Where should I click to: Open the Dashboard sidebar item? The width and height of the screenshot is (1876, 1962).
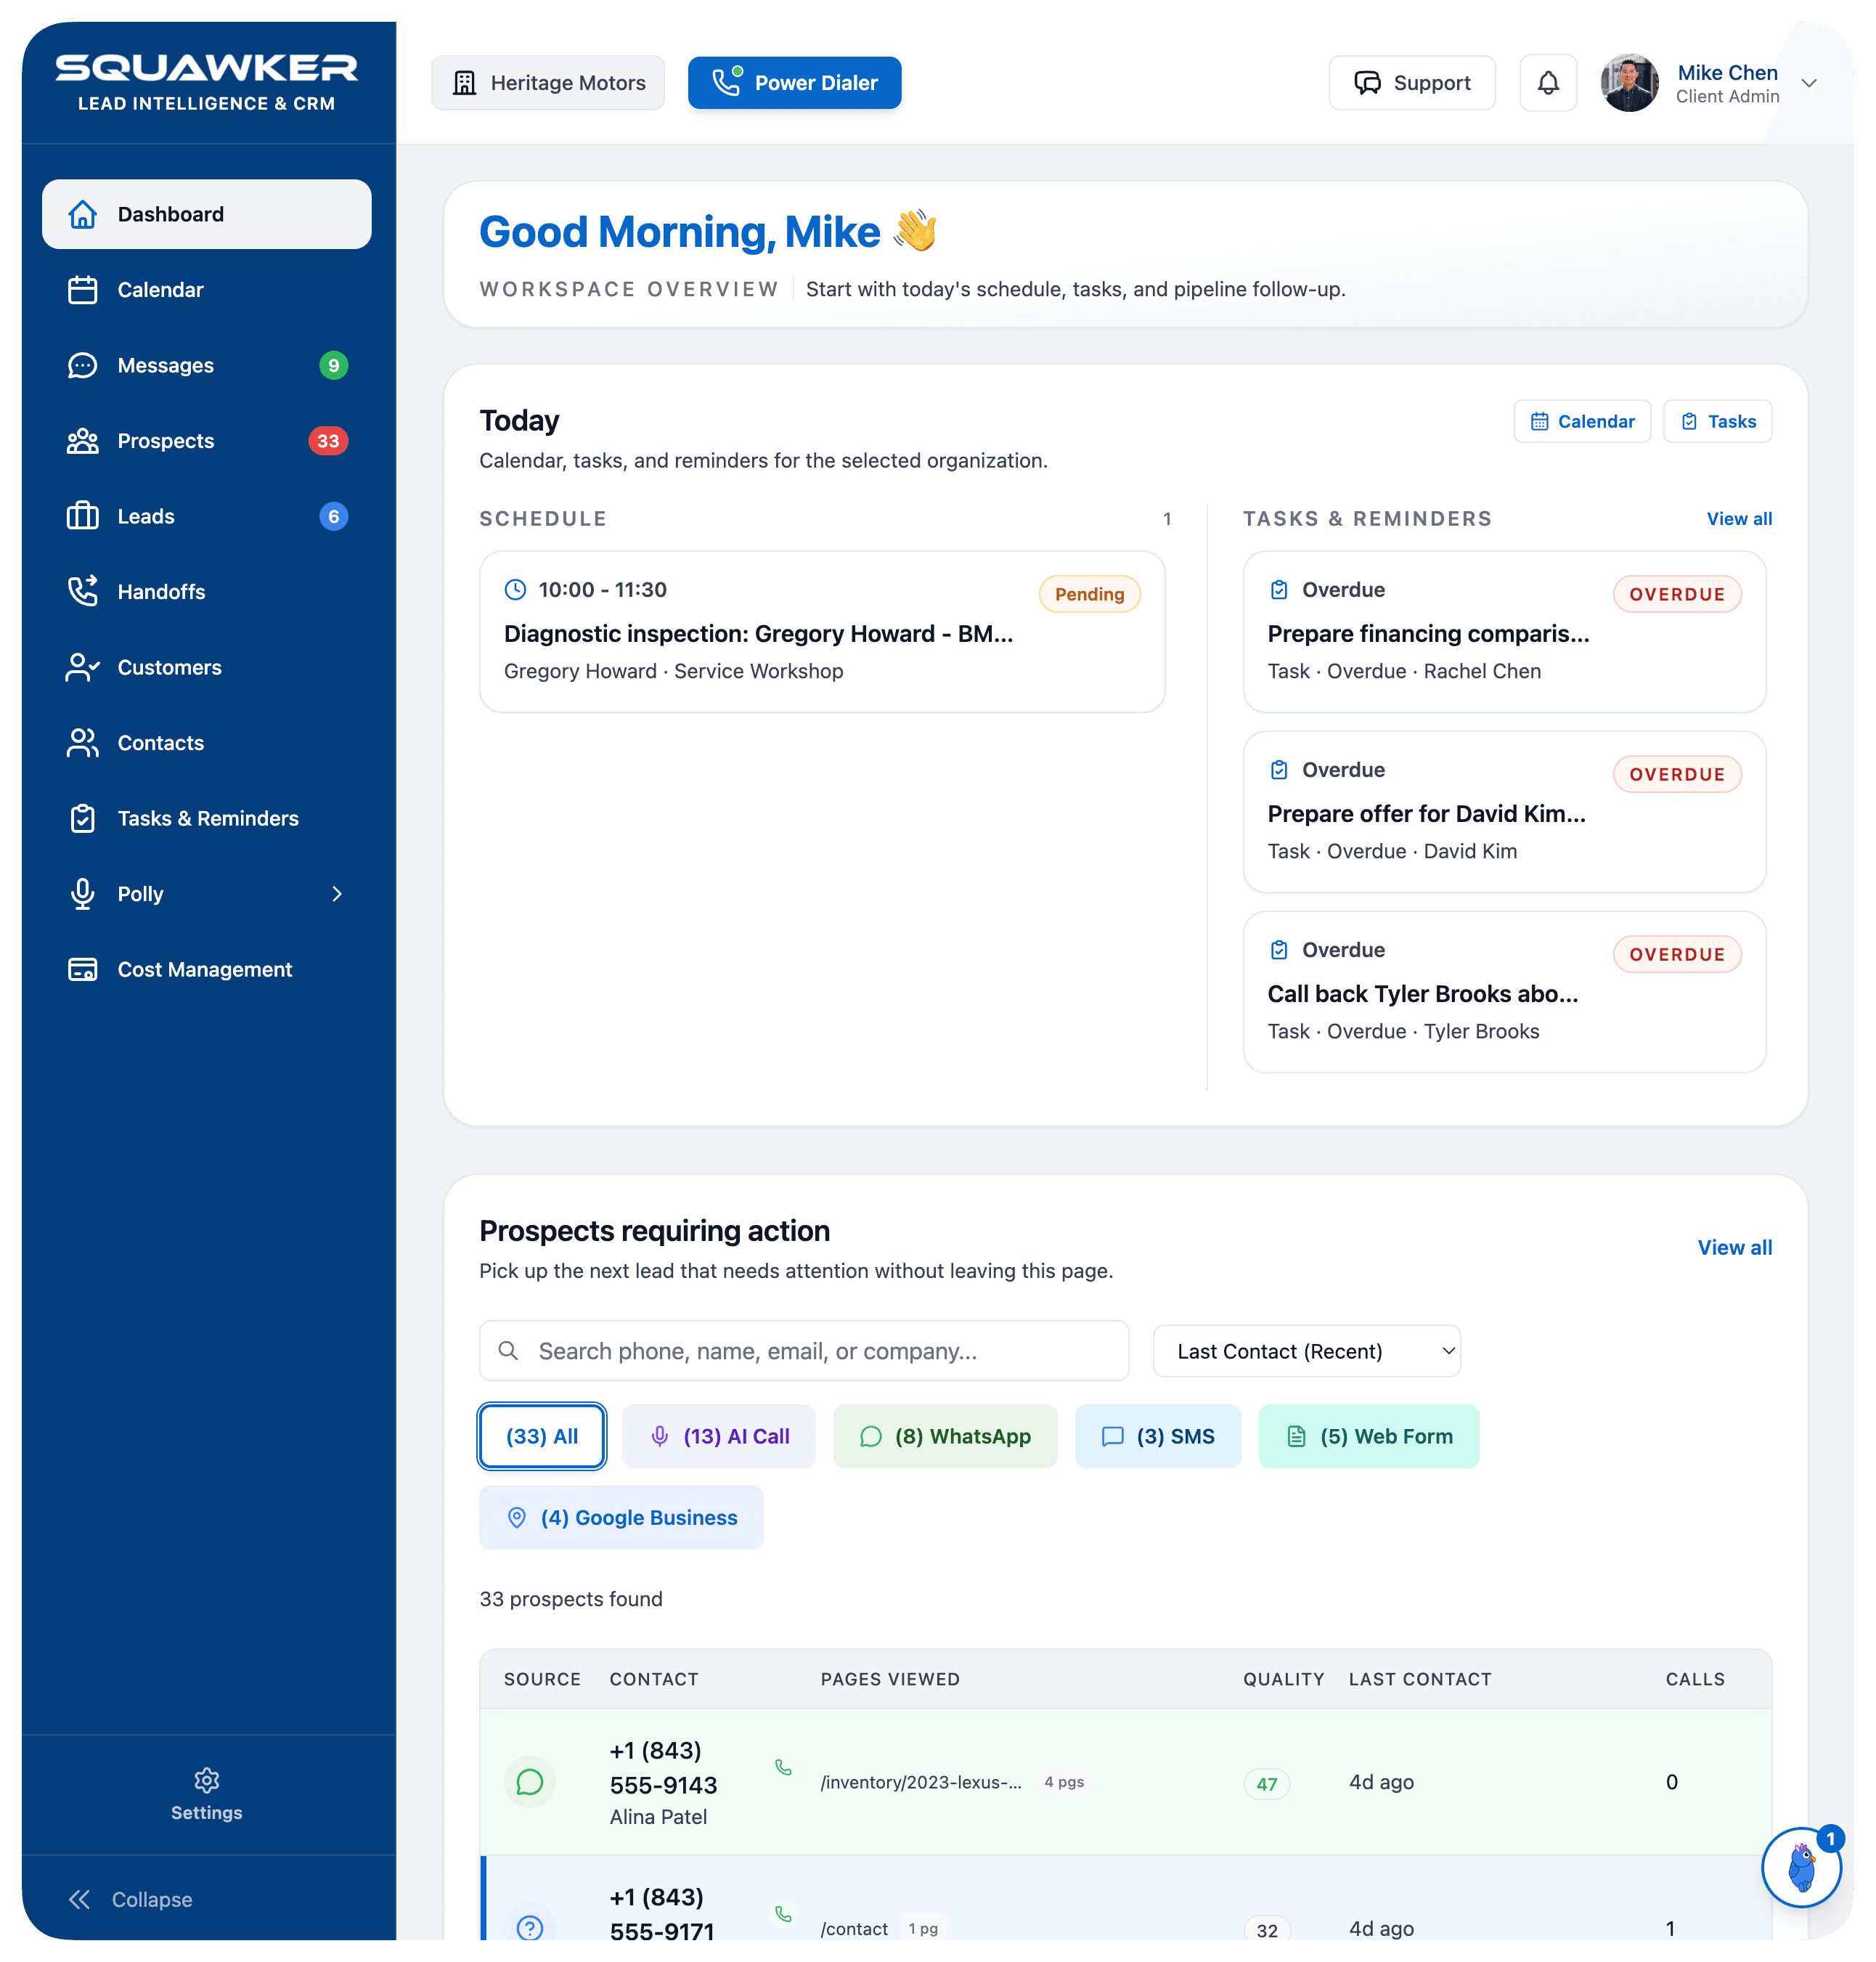206,214
